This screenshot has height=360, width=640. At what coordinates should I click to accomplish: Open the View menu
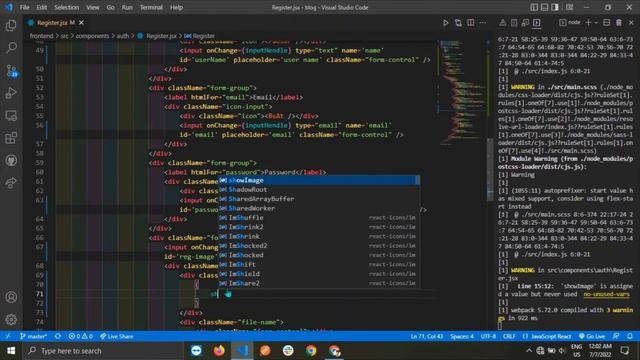pos(93,7)
